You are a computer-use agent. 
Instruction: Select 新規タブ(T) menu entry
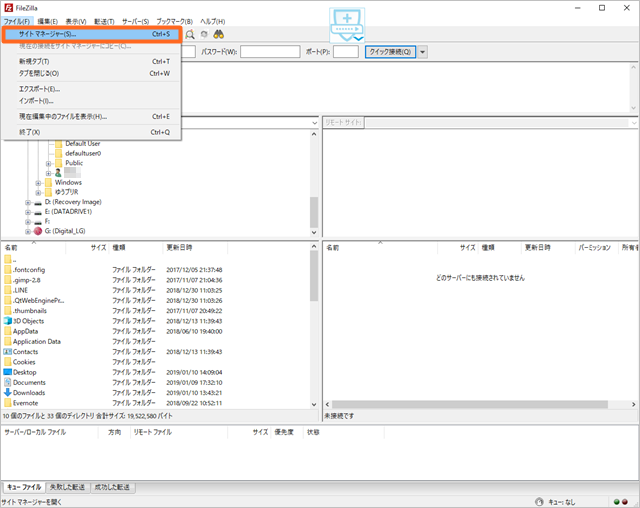point(38,62)
